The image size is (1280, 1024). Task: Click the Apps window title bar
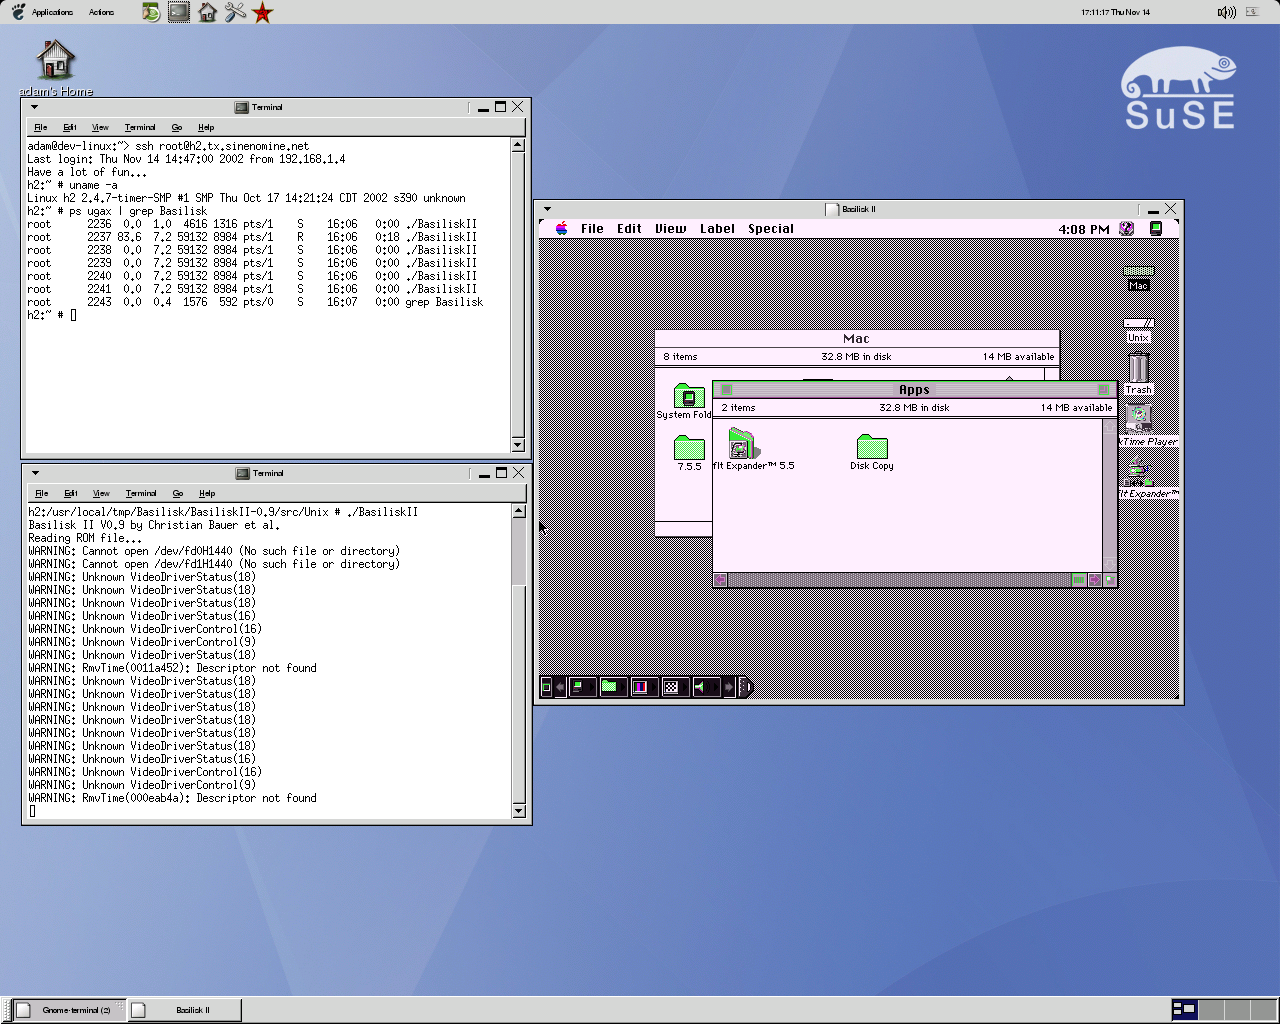click(914, 390)
